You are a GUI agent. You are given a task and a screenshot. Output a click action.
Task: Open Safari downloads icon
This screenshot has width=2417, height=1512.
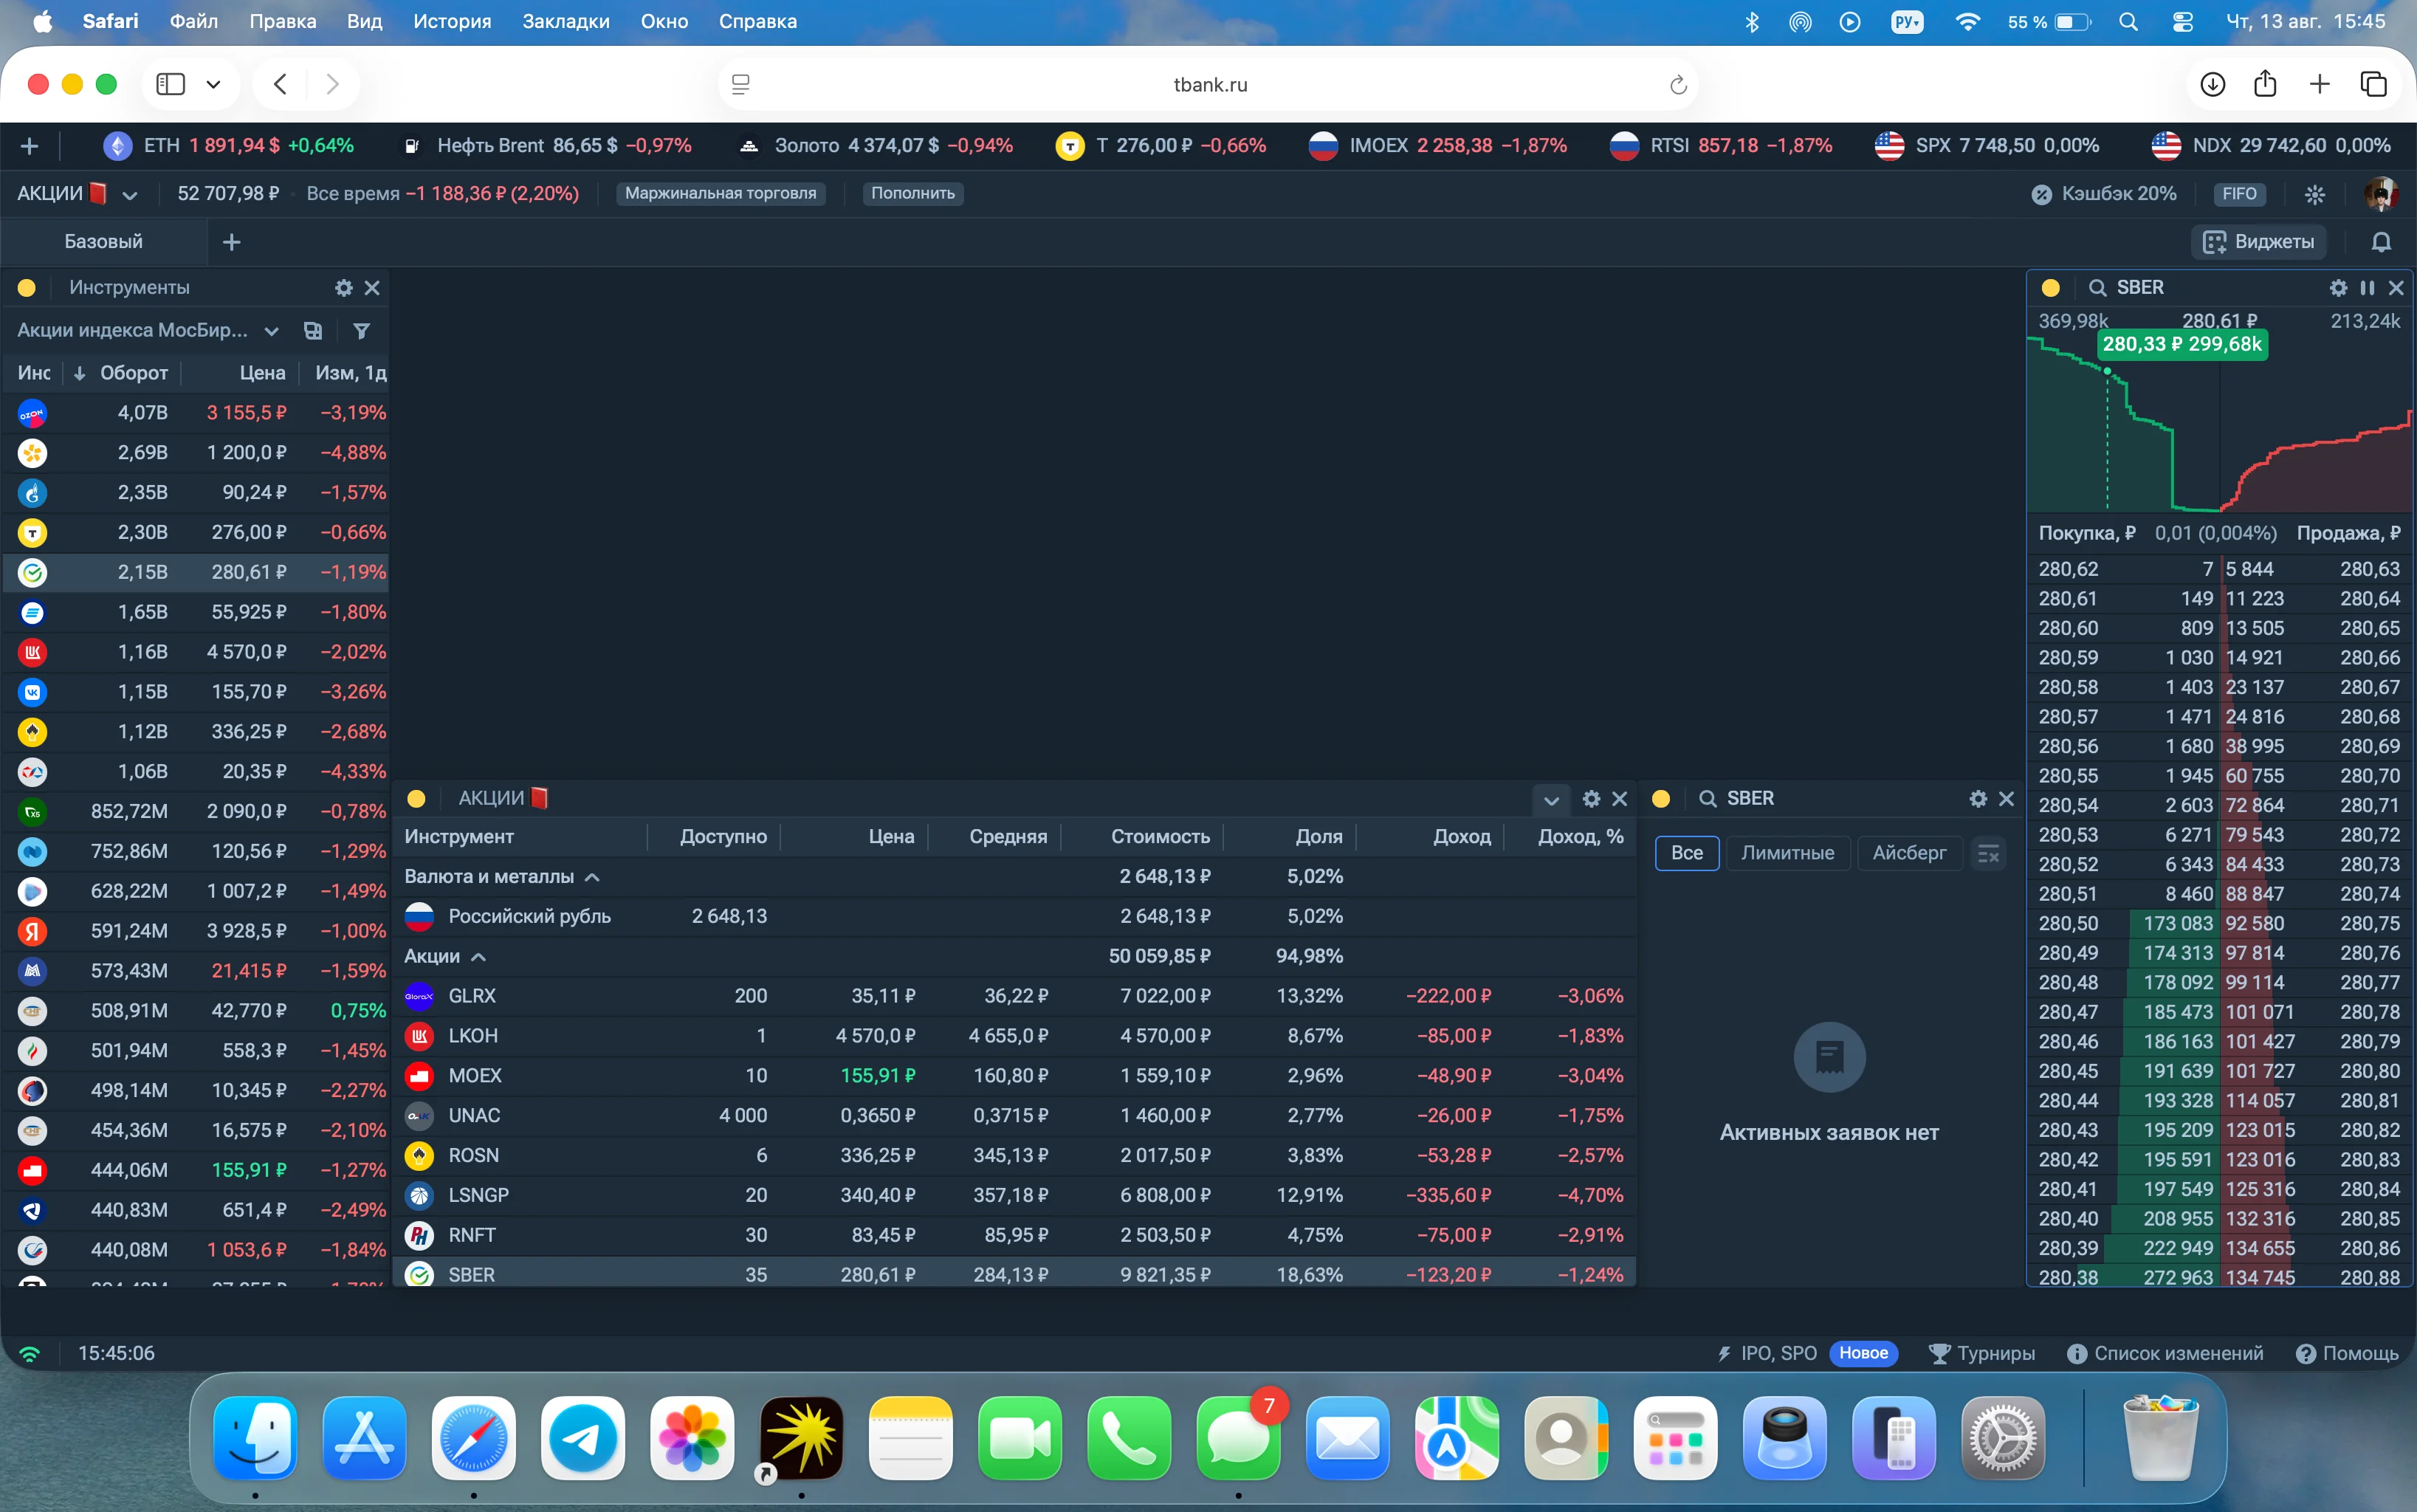(x=2212, y=85)
